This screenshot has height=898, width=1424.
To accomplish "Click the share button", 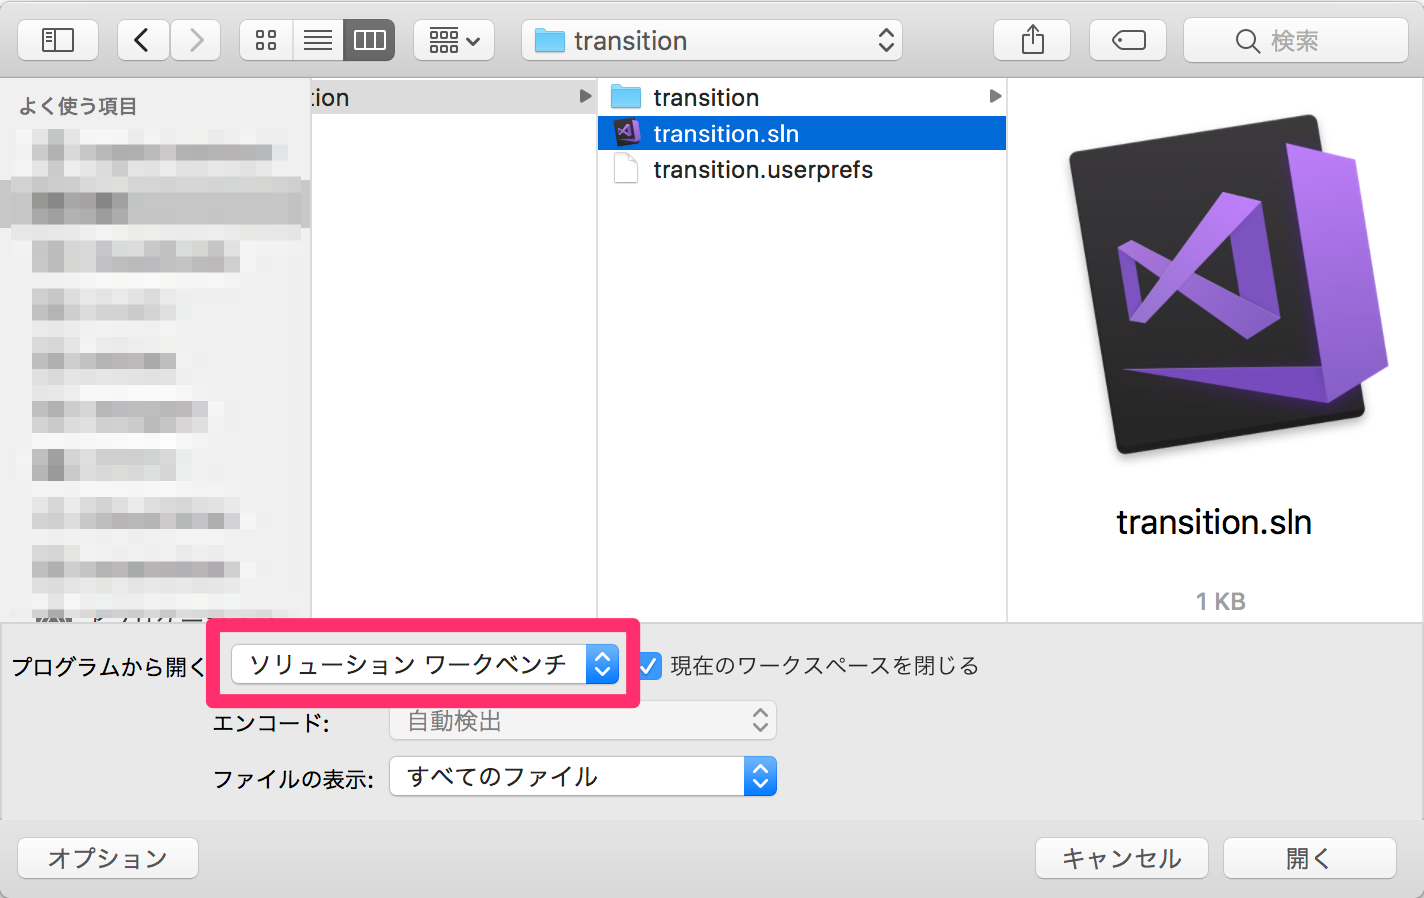I will pyautogui.click(x=1032, y=40).
